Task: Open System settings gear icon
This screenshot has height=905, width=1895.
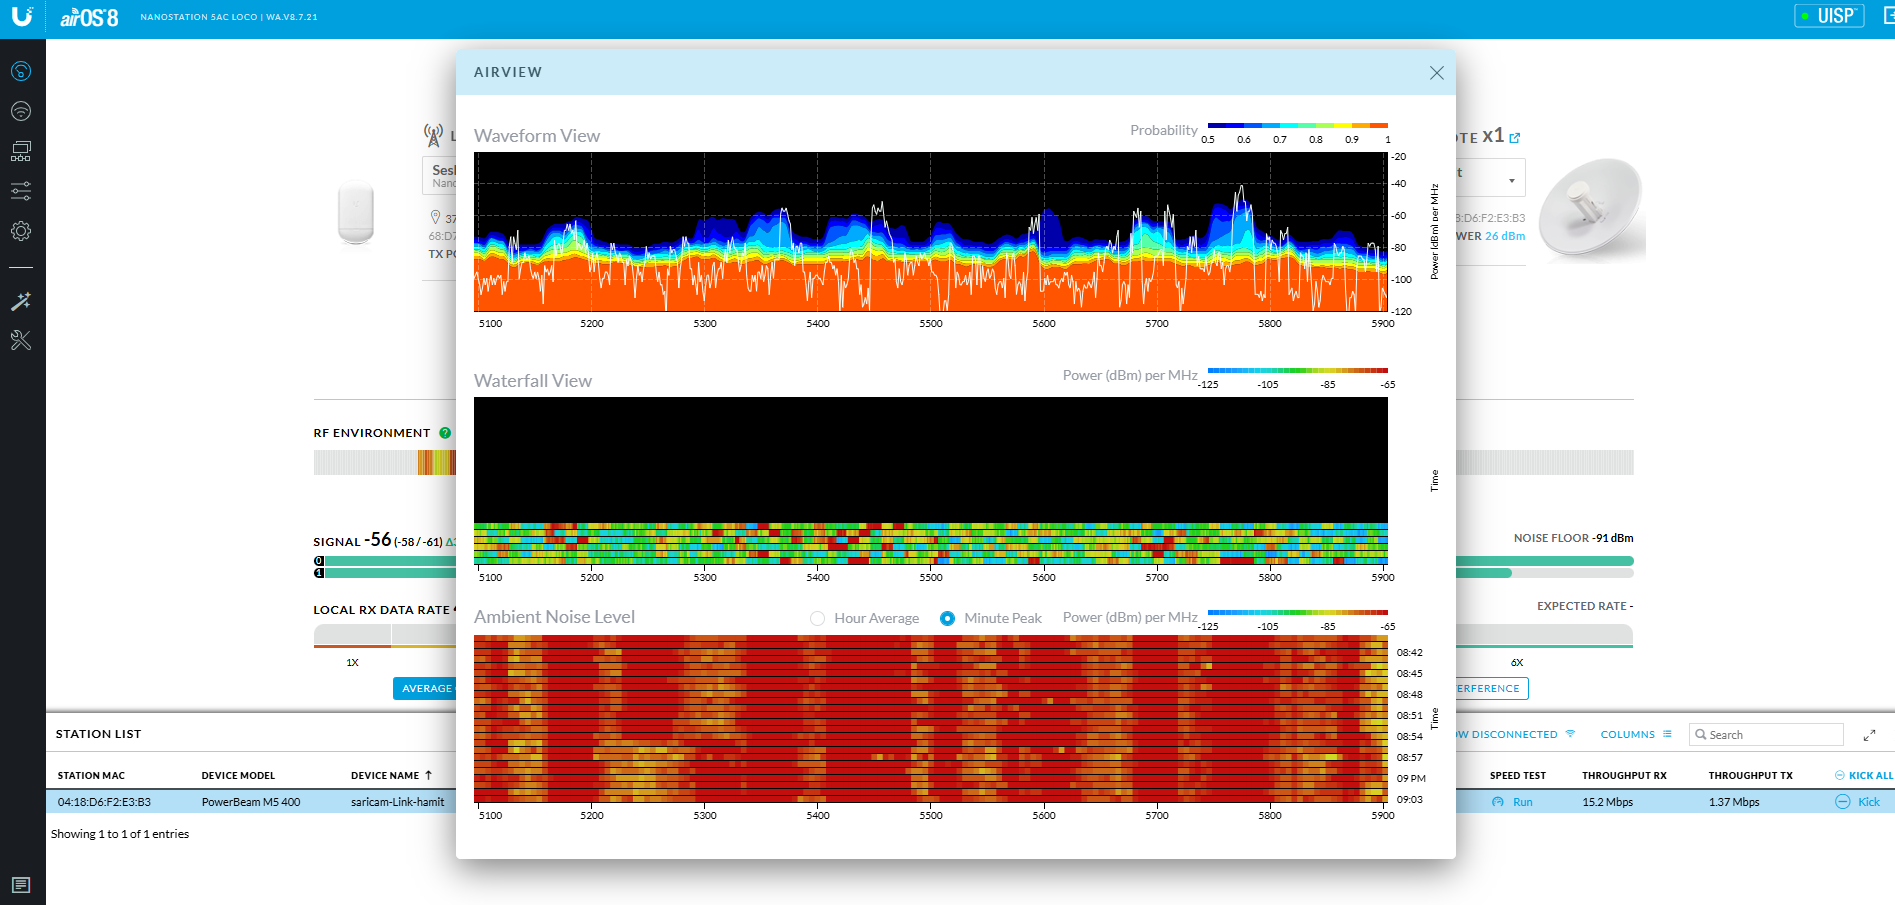Action: [21, 231]
